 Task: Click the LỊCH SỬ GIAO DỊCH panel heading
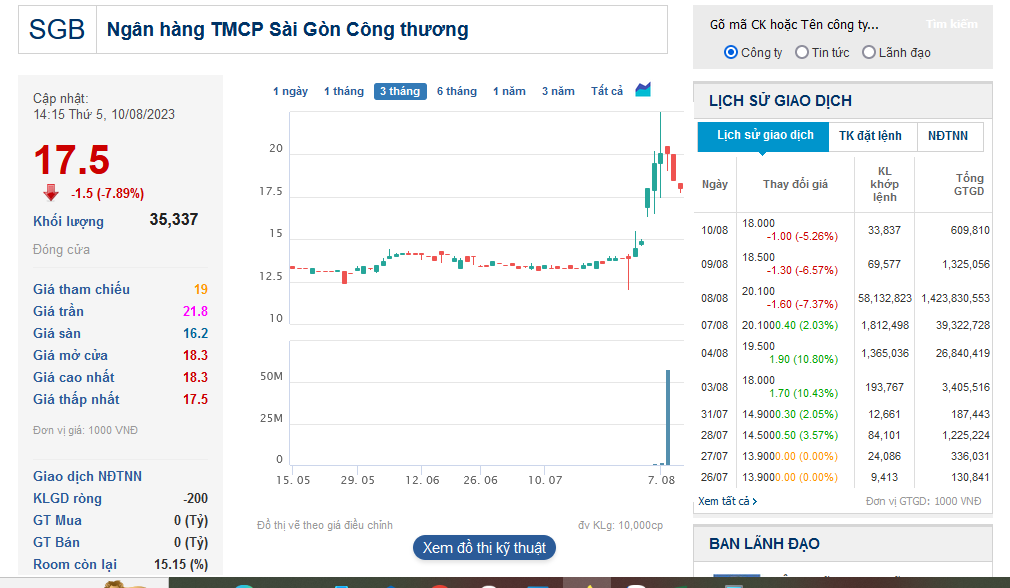[780, 101]
